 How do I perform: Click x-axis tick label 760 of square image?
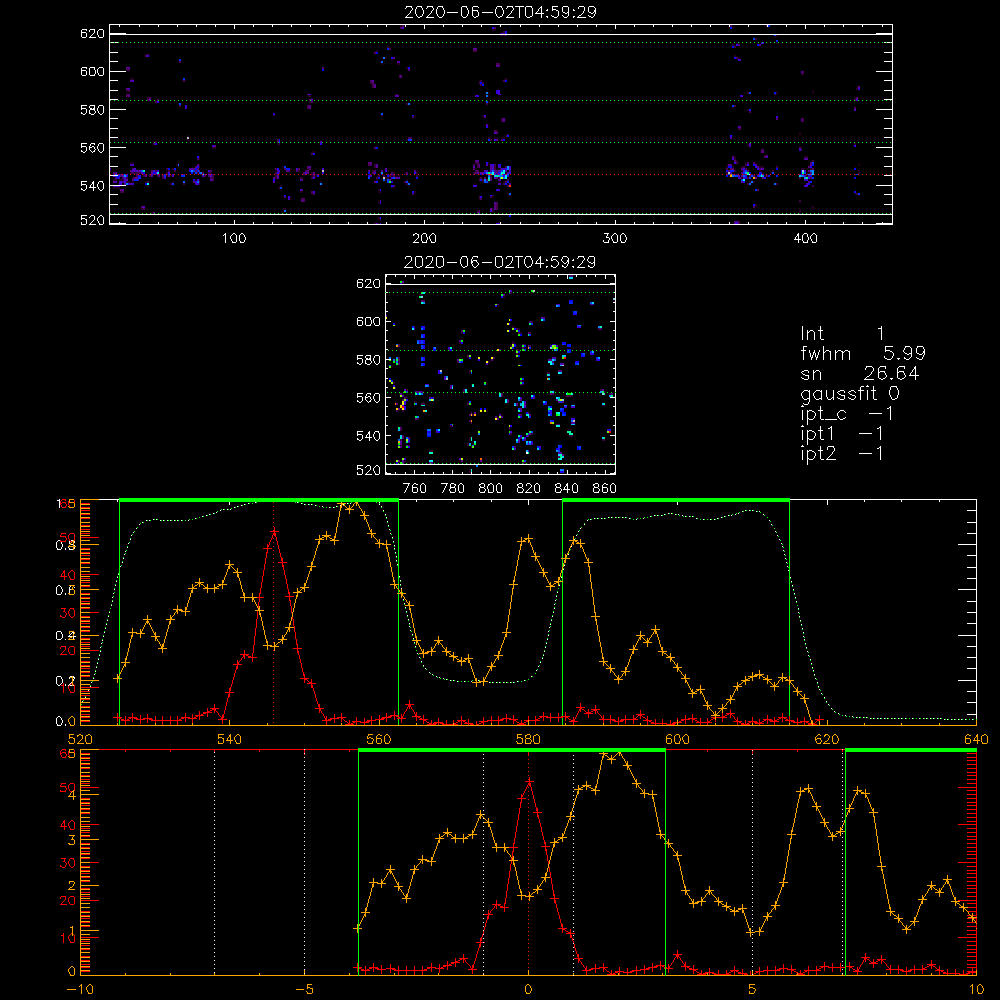pos(415,489)
